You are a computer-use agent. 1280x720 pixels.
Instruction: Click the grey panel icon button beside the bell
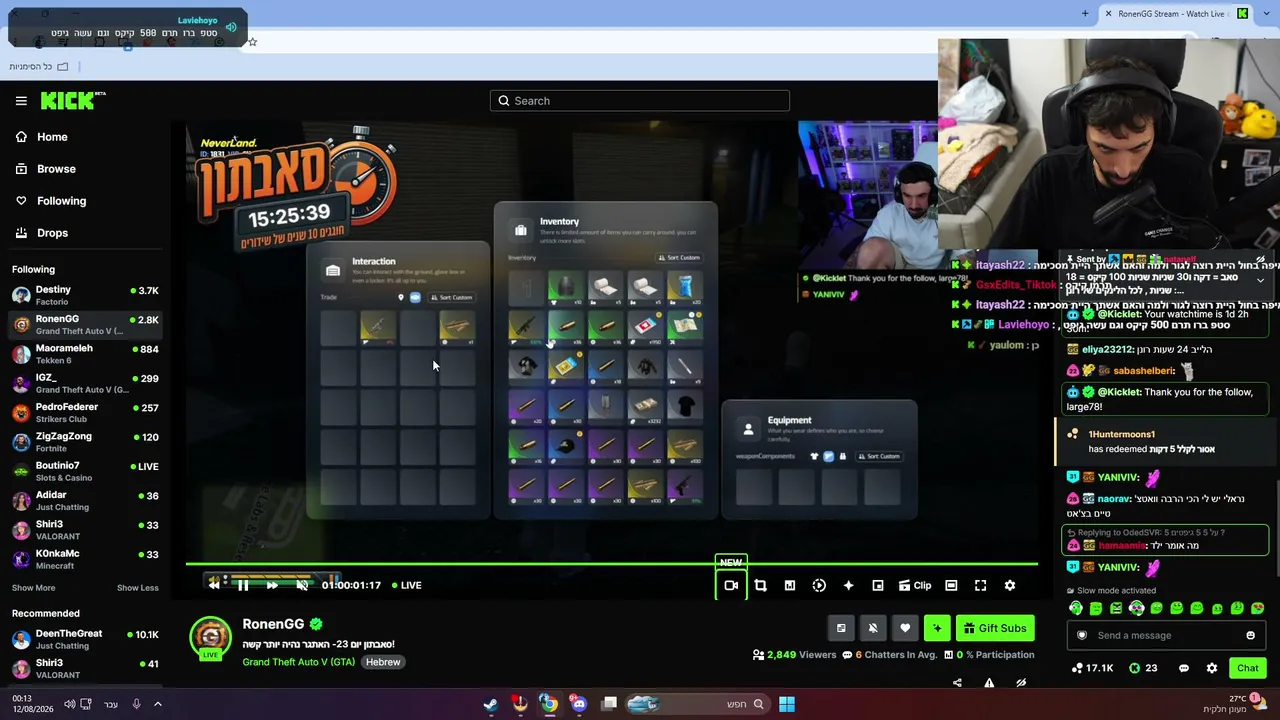[x=841, y=628]
